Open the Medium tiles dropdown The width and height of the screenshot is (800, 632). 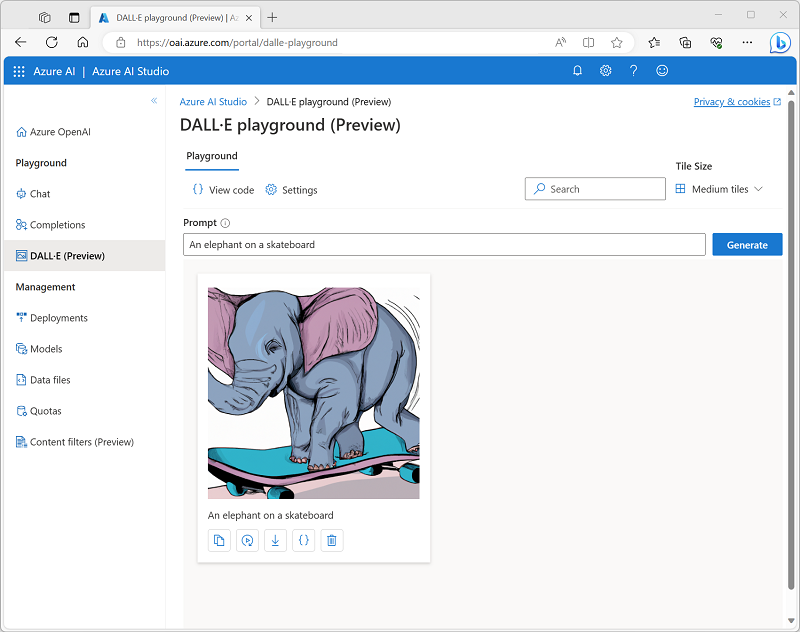[719, 189]
